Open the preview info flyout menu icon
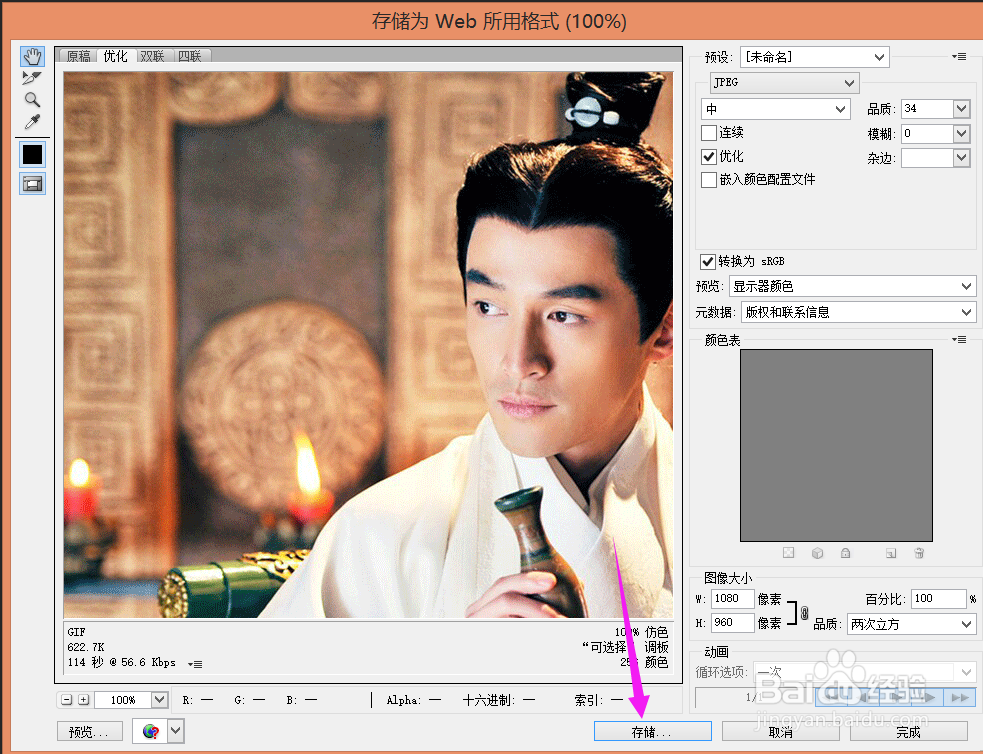This screenshot has height=754, width=983. point(195,664)
